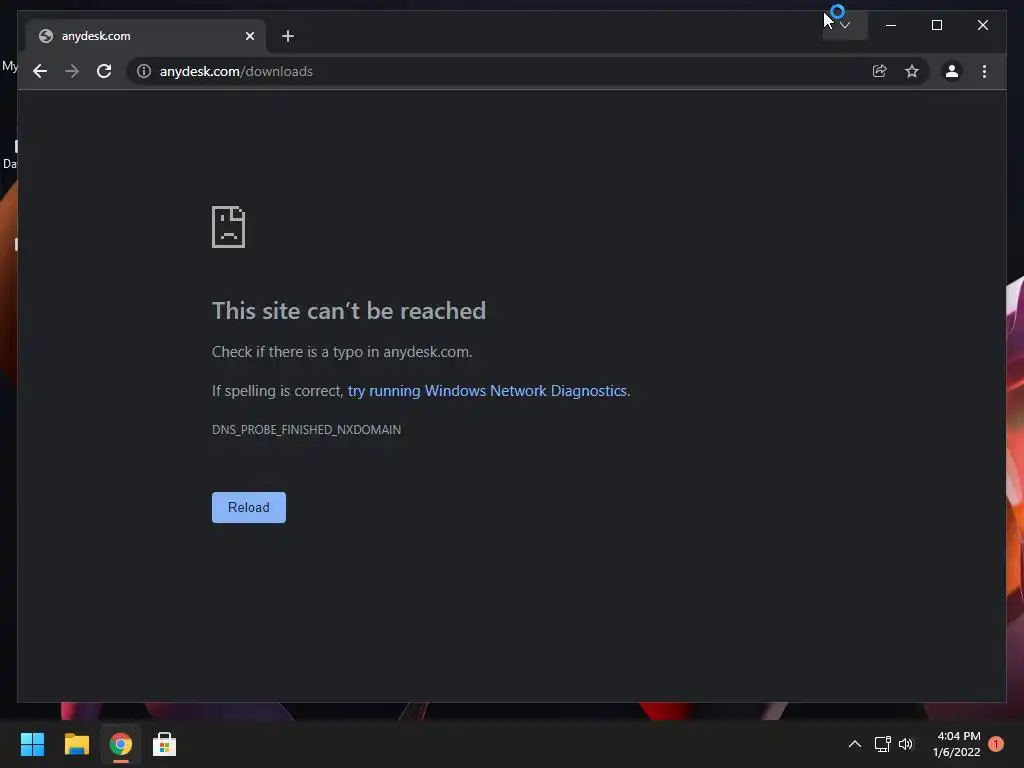Go back to the previous page

pos(40,71)
